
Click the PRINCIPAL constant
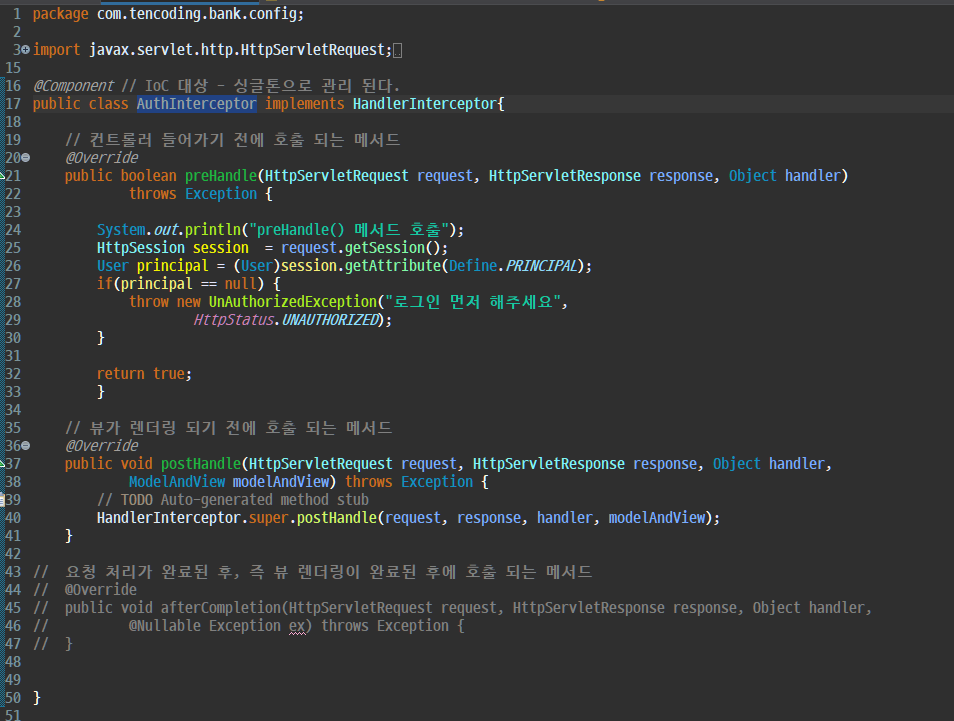(x=541, y=266)
